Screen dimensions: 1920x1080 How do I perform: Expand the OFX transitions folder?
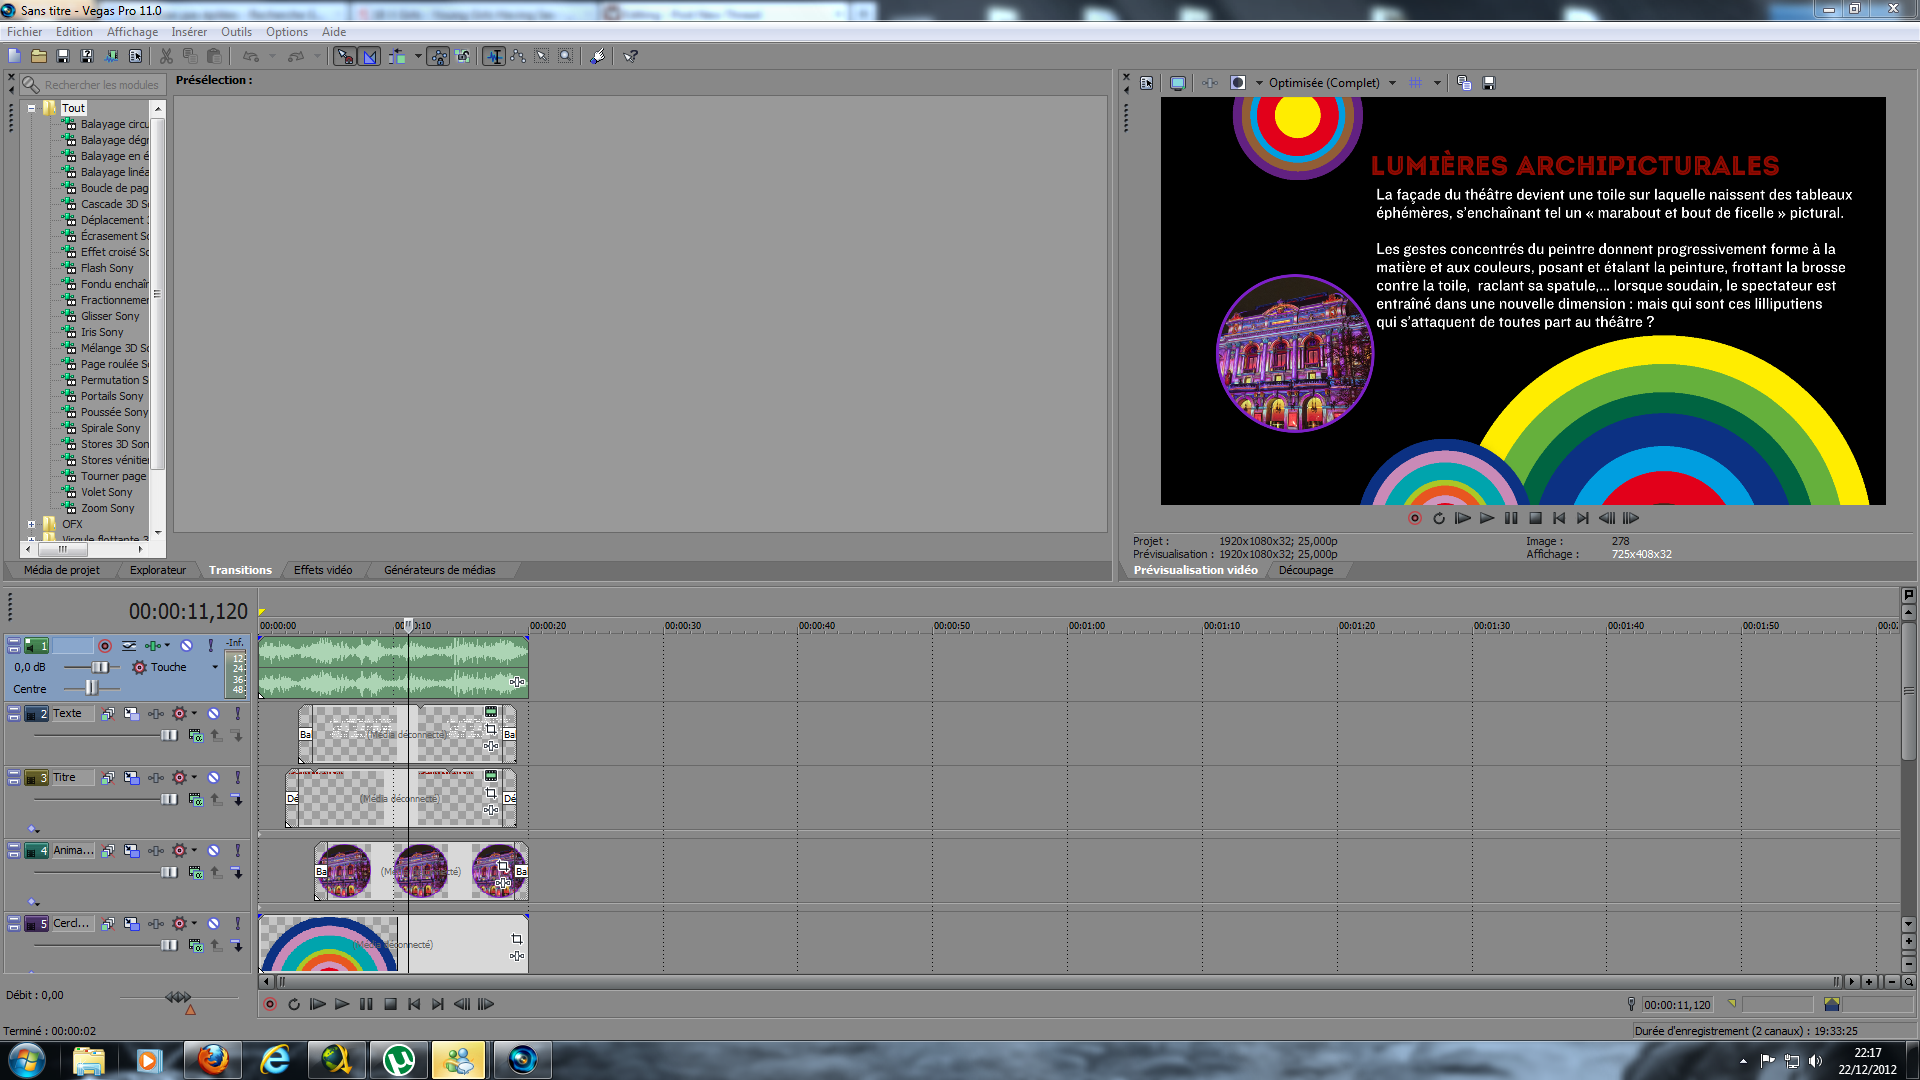(x=31, y=524)
